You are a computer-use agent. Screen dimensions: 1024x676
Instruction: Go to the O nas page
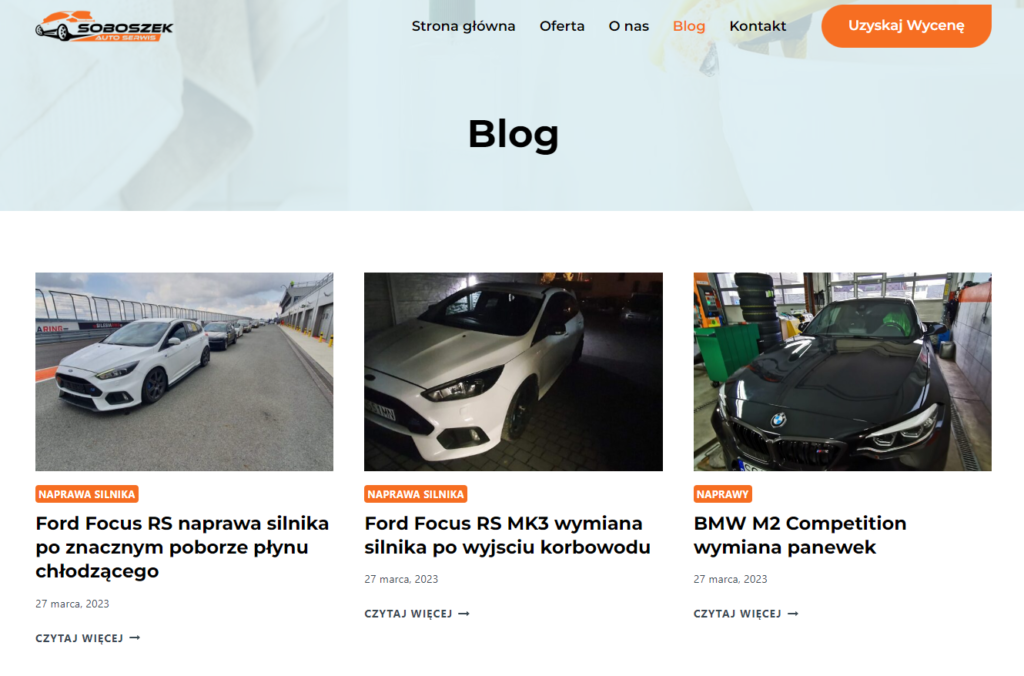[x=628, y=26]
